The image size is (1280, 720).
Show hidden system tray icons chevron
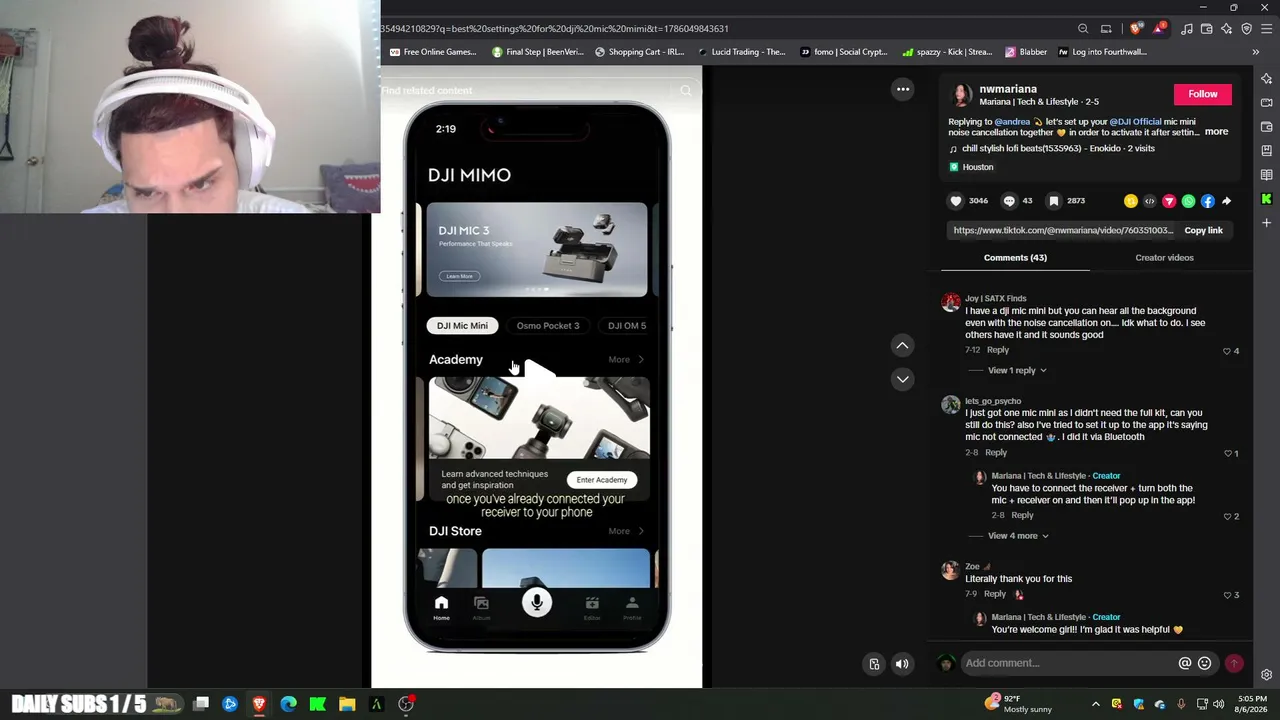[x=1096, y=704]
